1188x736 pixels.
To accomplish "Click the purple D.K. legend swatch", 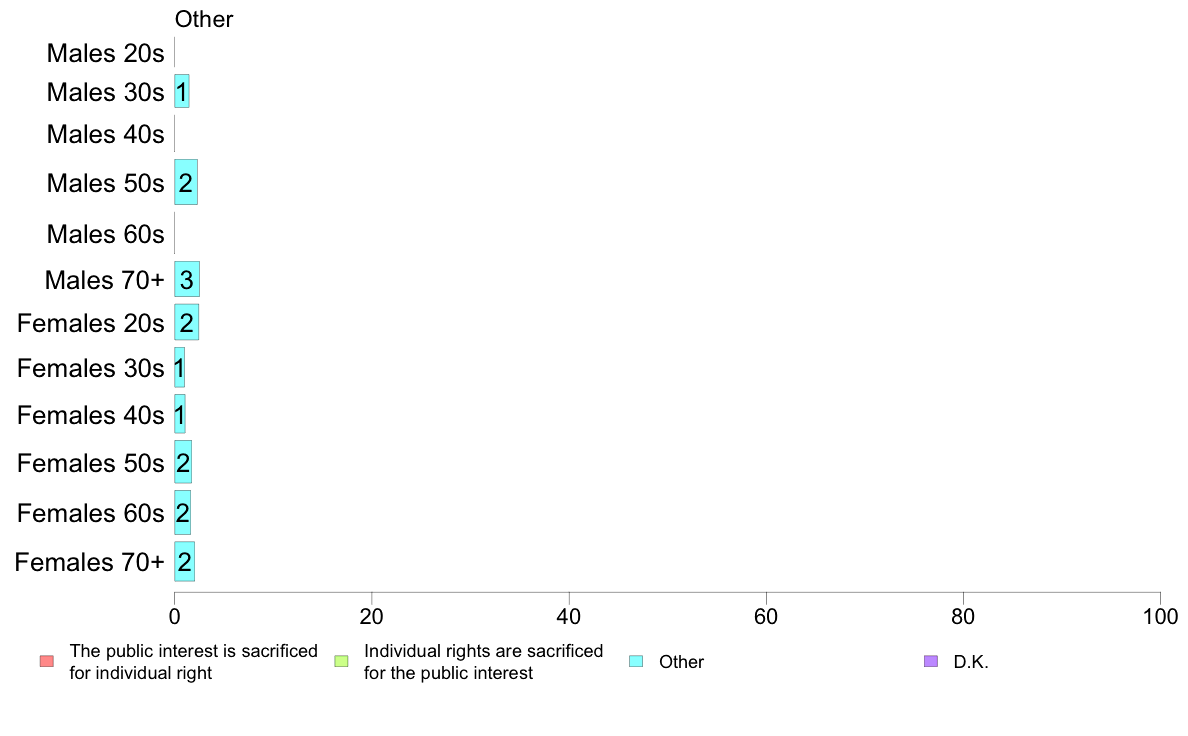I will click(931, 661).
